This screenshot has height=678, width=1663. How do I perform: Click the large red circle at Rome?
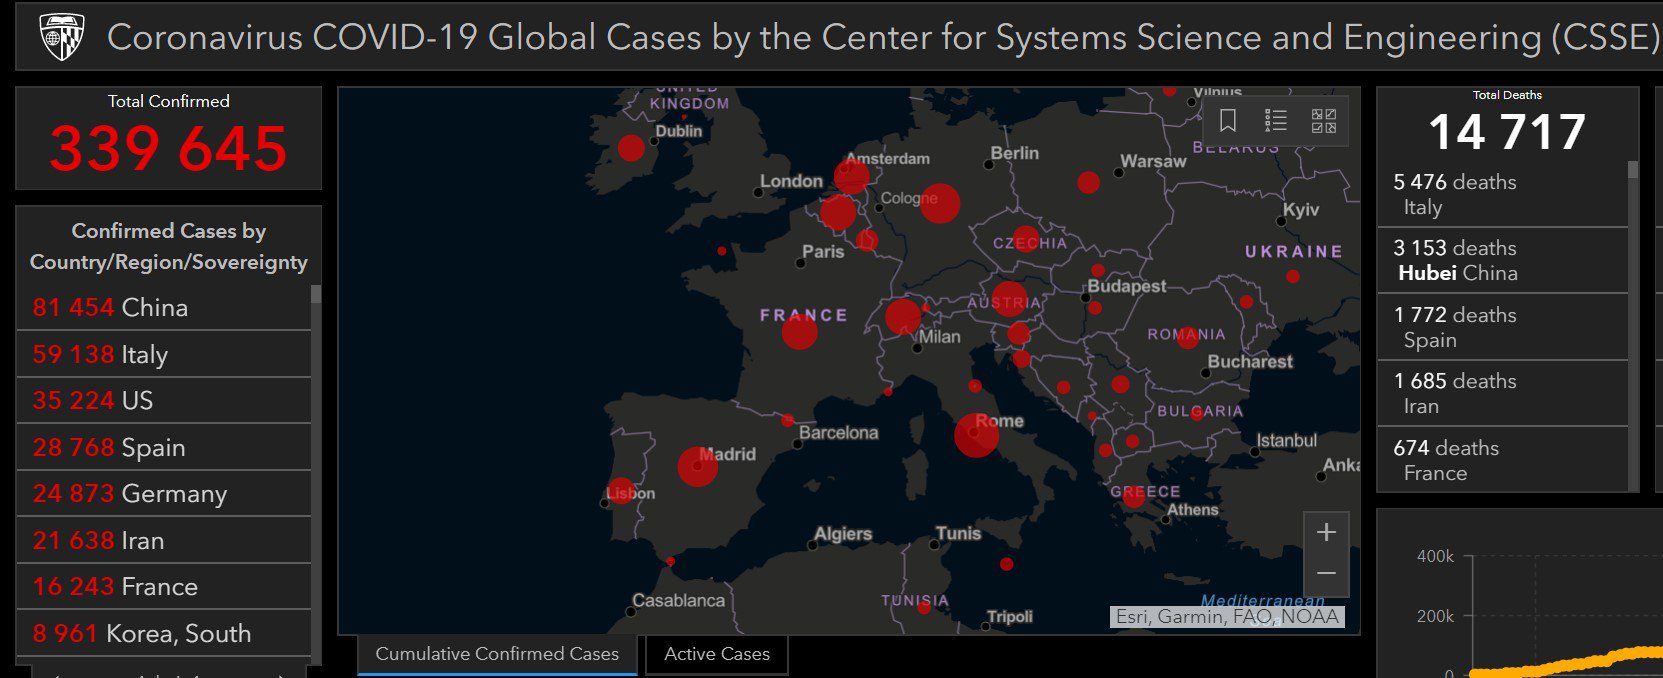point(976,435)
